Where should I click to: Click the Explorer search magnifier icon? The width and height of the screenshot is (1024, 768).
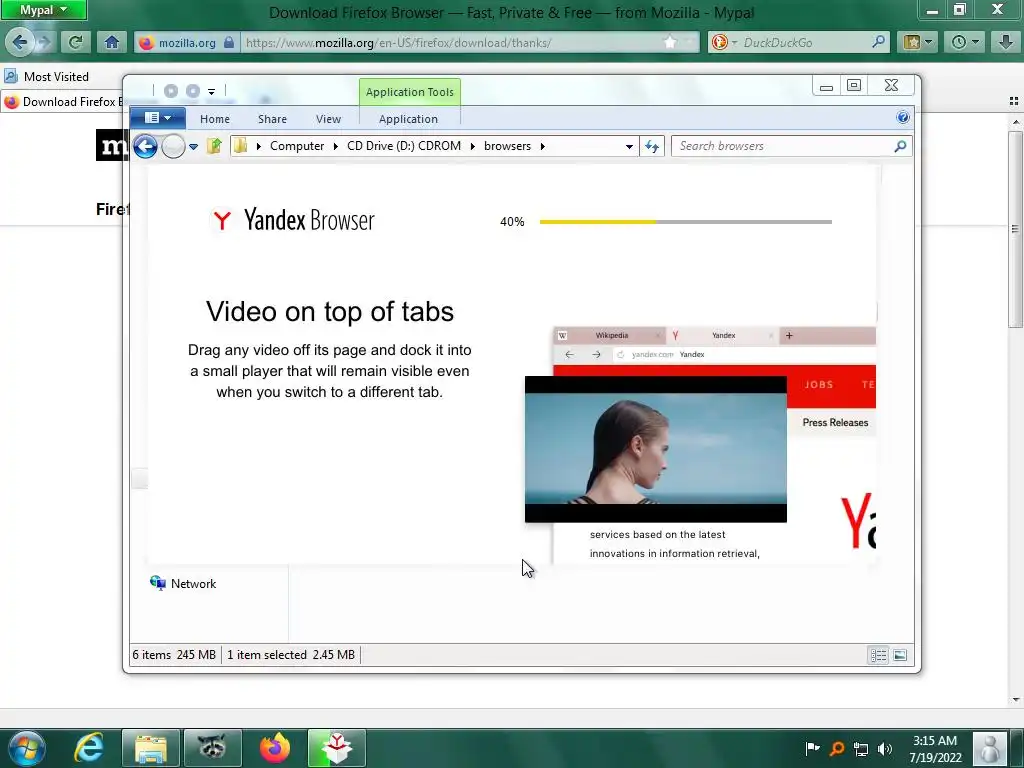tap(900, 146)
